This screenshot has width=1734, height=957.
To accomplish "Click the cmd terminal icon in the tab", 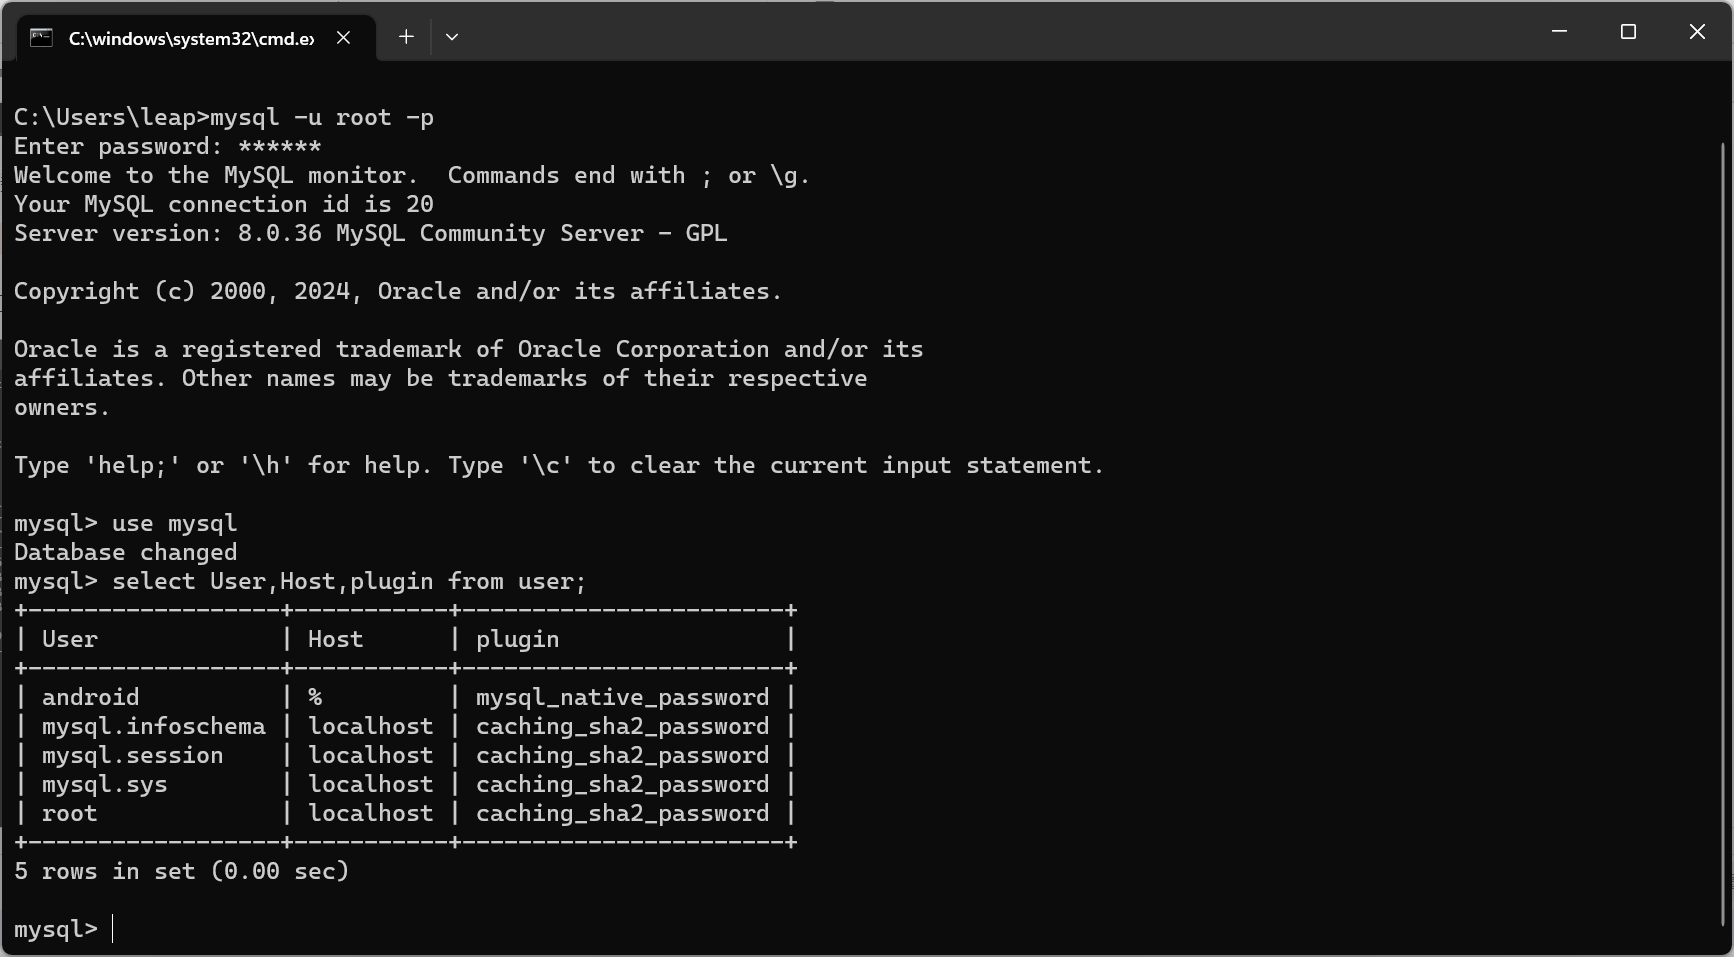I will (41, 38).
